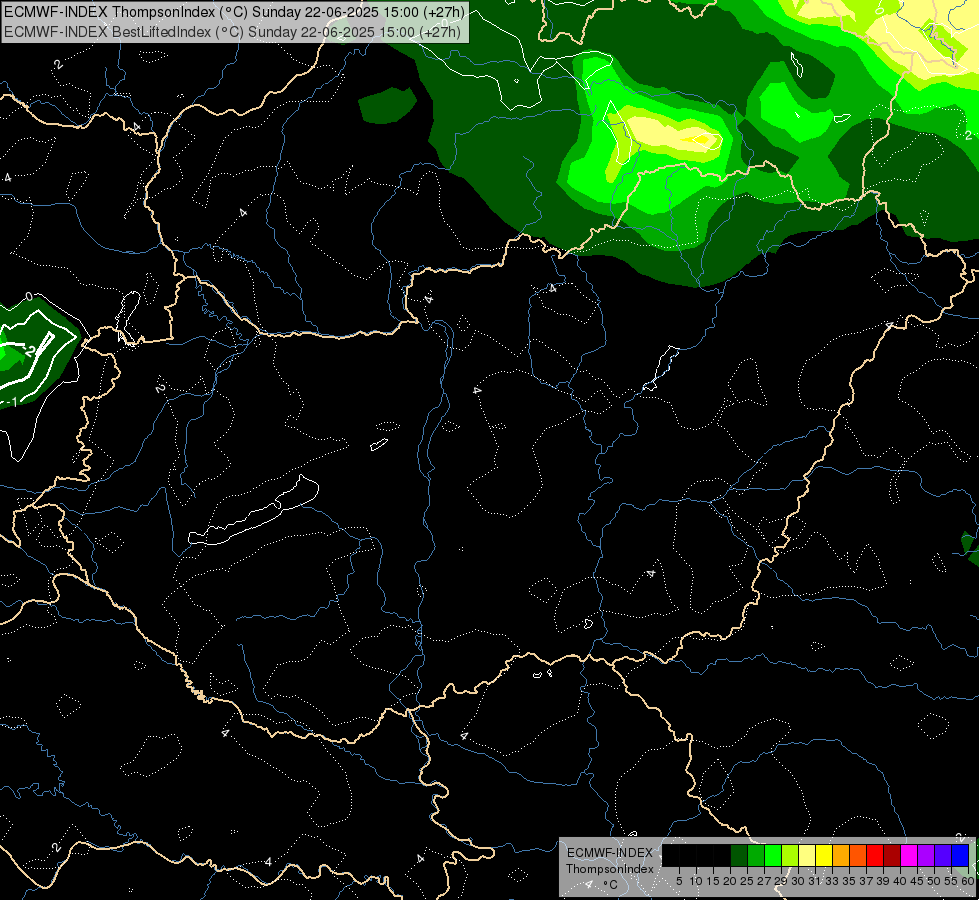This screenshot has height=900, width=979.
Task: Click the red 37–39 legend swatch
Action: pos(875,855)
